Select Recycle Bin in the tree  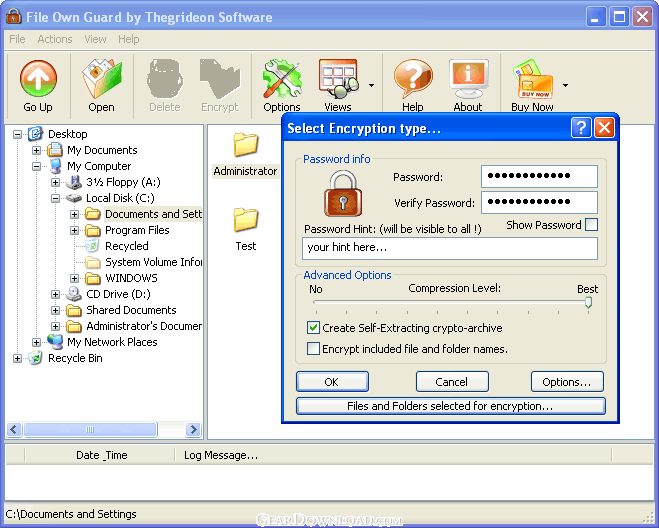coord(75,358)
